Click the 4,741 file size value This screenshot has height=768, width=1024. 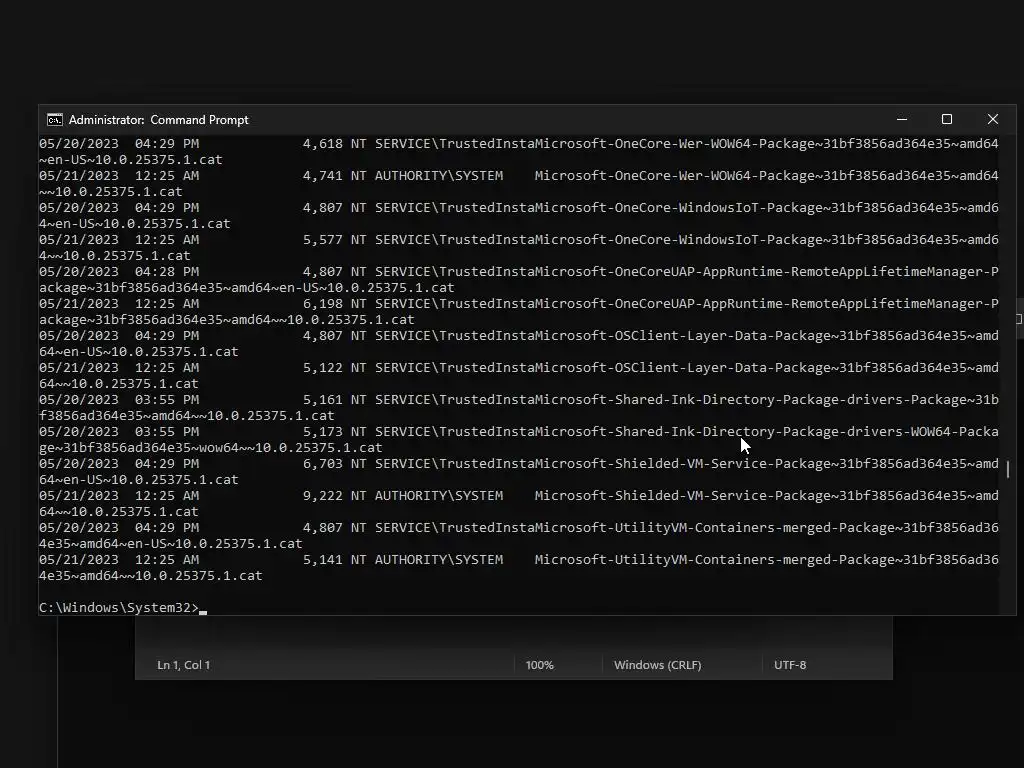[x=323, y=176]
